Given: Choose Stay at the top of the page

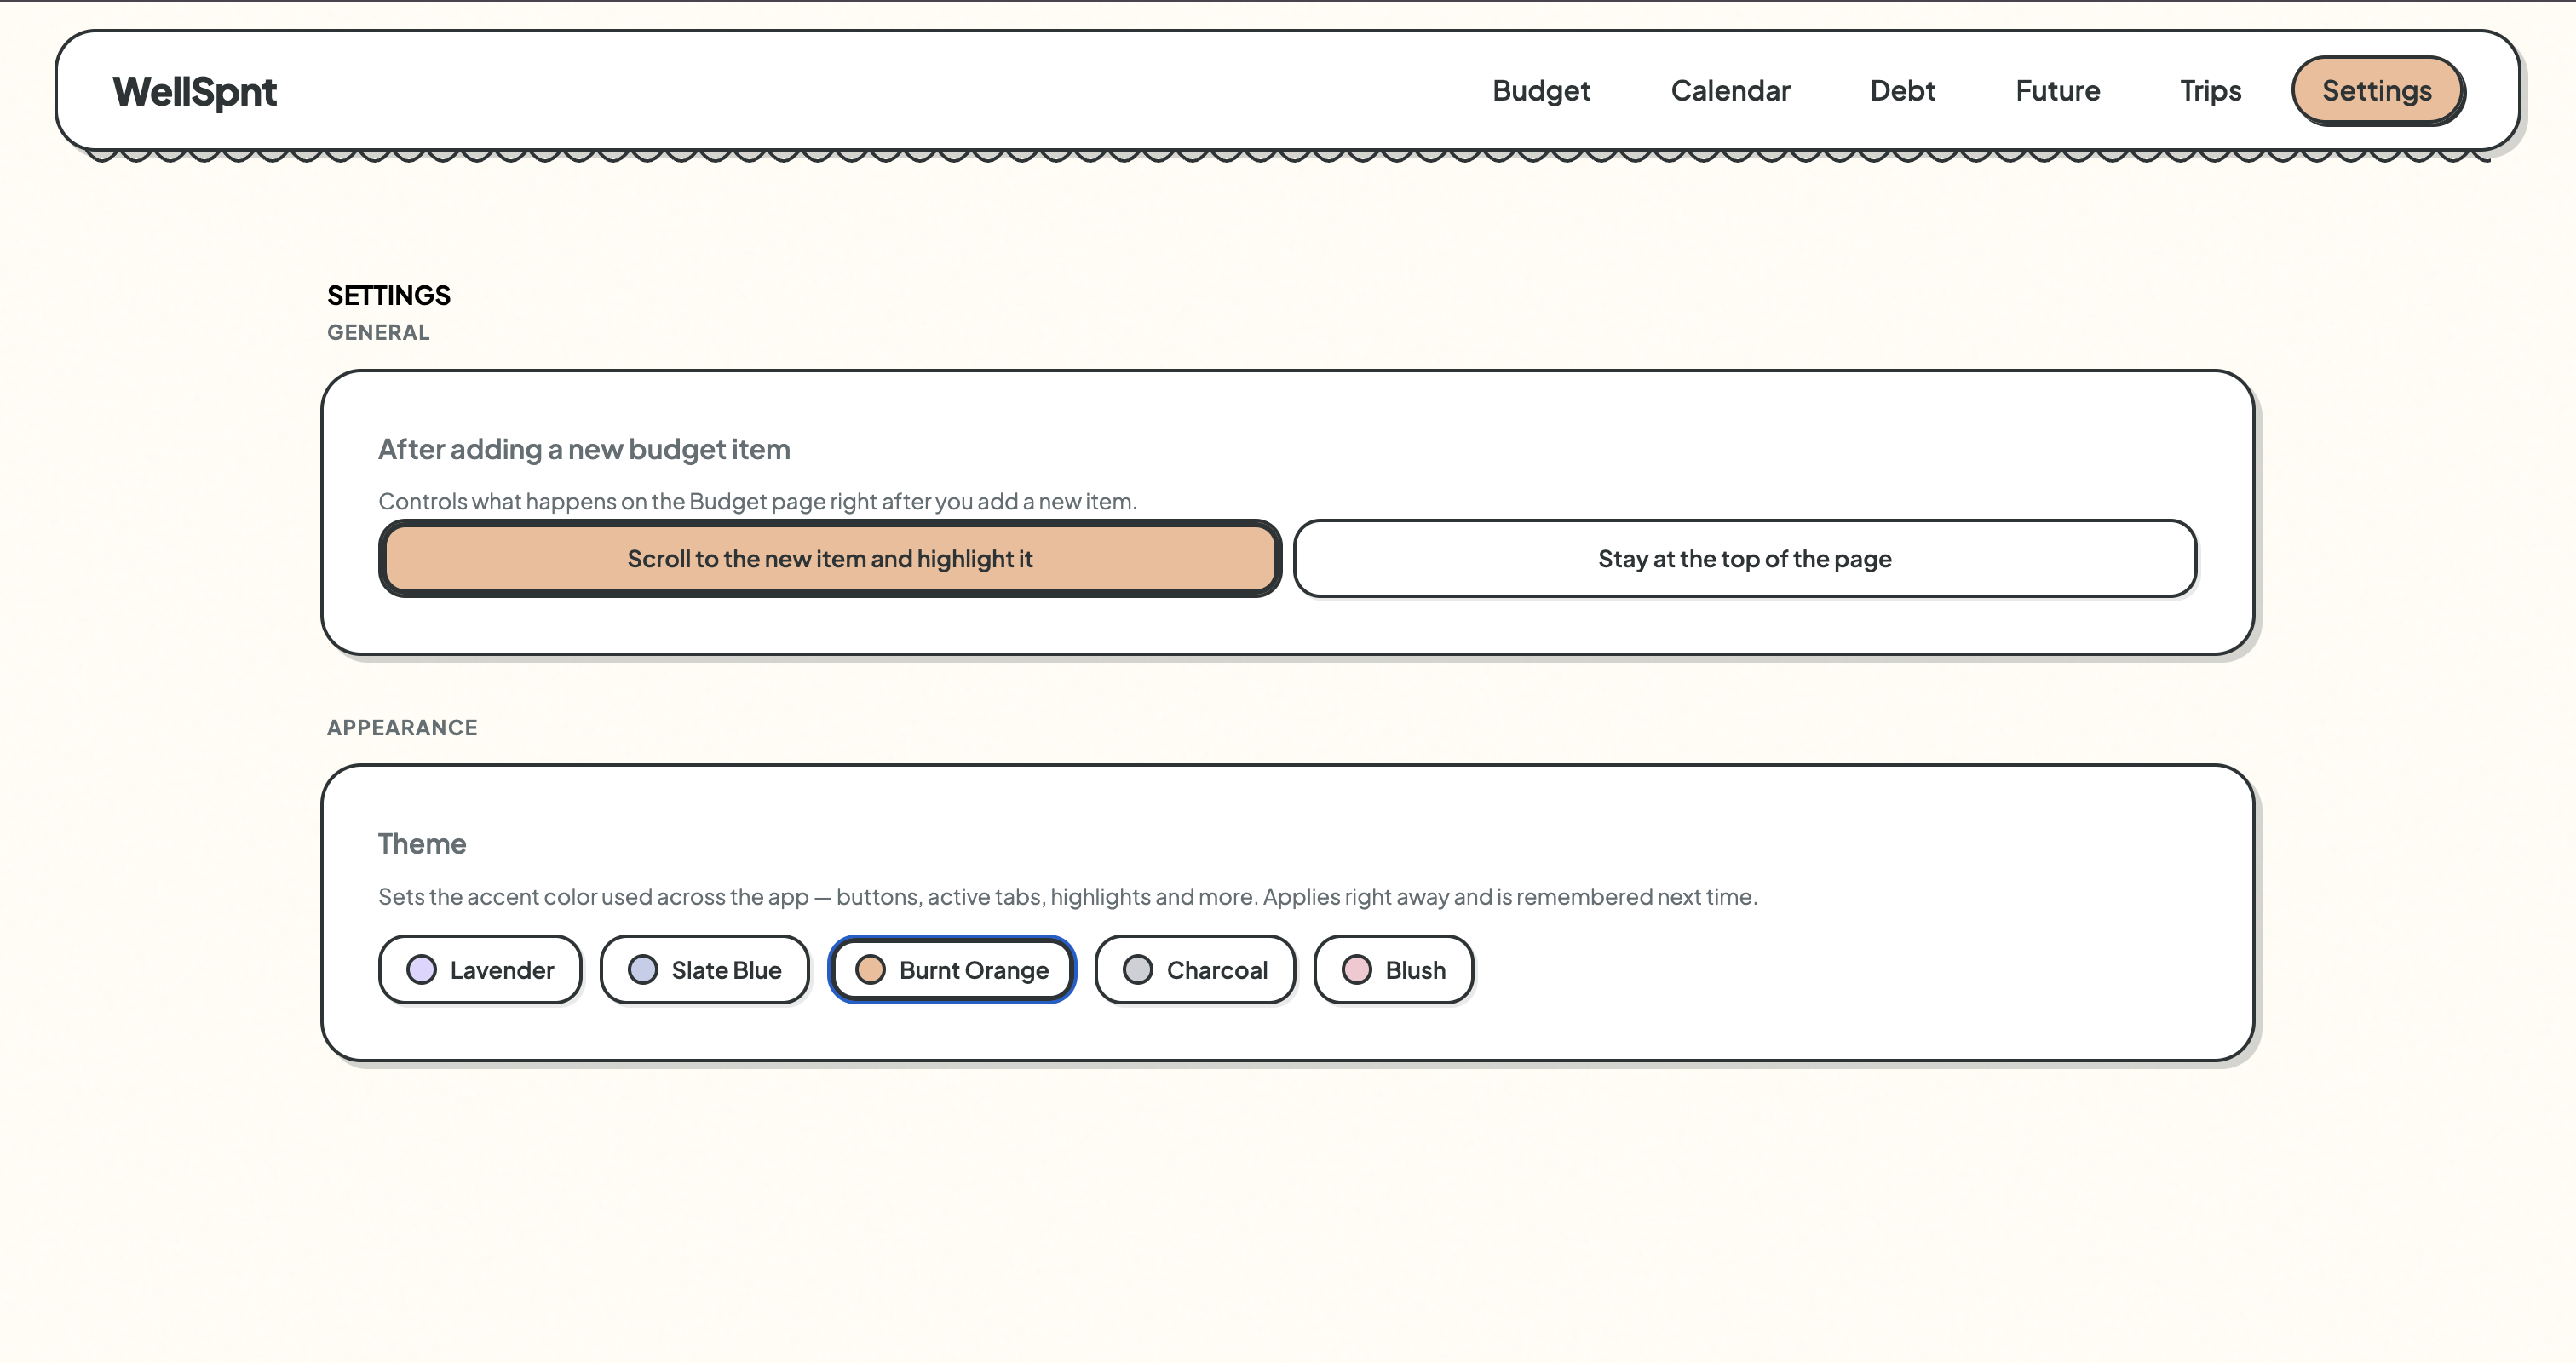Looking at the screenshot, I should click(x=1744, y=558).
